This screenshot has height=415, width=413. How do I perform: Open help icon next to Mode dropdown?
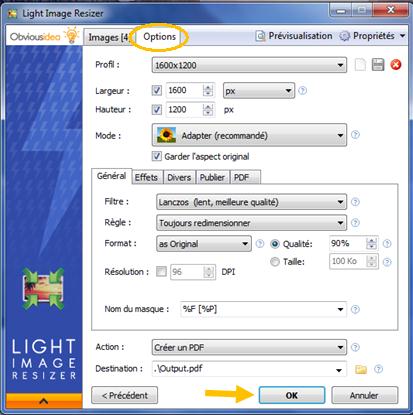coord(356,135)
